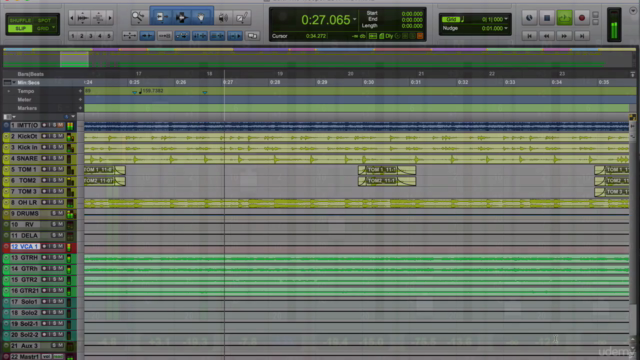Select zoom preset 3
This screenshot has width=640, height=360.
coord(91,36)
